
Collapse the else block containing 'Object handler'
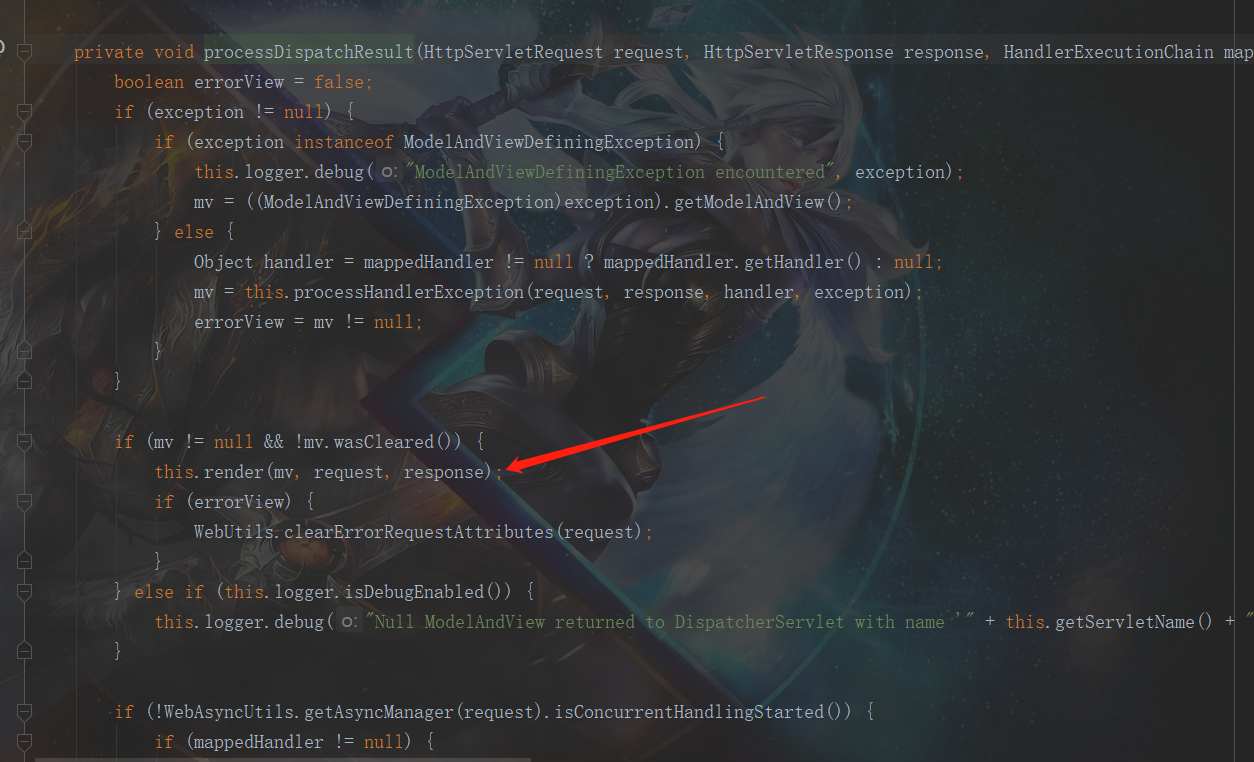coord(25,232)
